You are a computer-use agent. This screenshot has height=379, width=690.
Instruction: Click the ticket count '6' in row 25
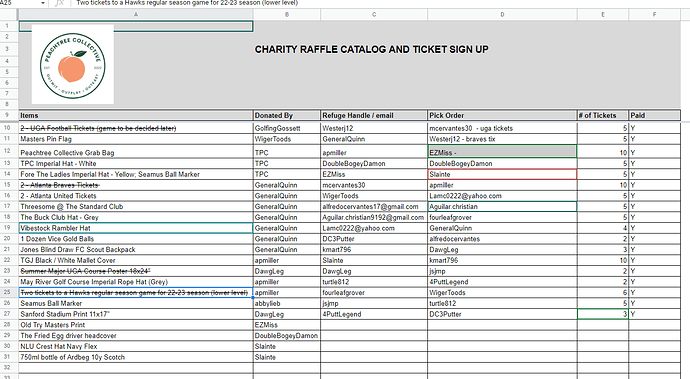[603, 292]
